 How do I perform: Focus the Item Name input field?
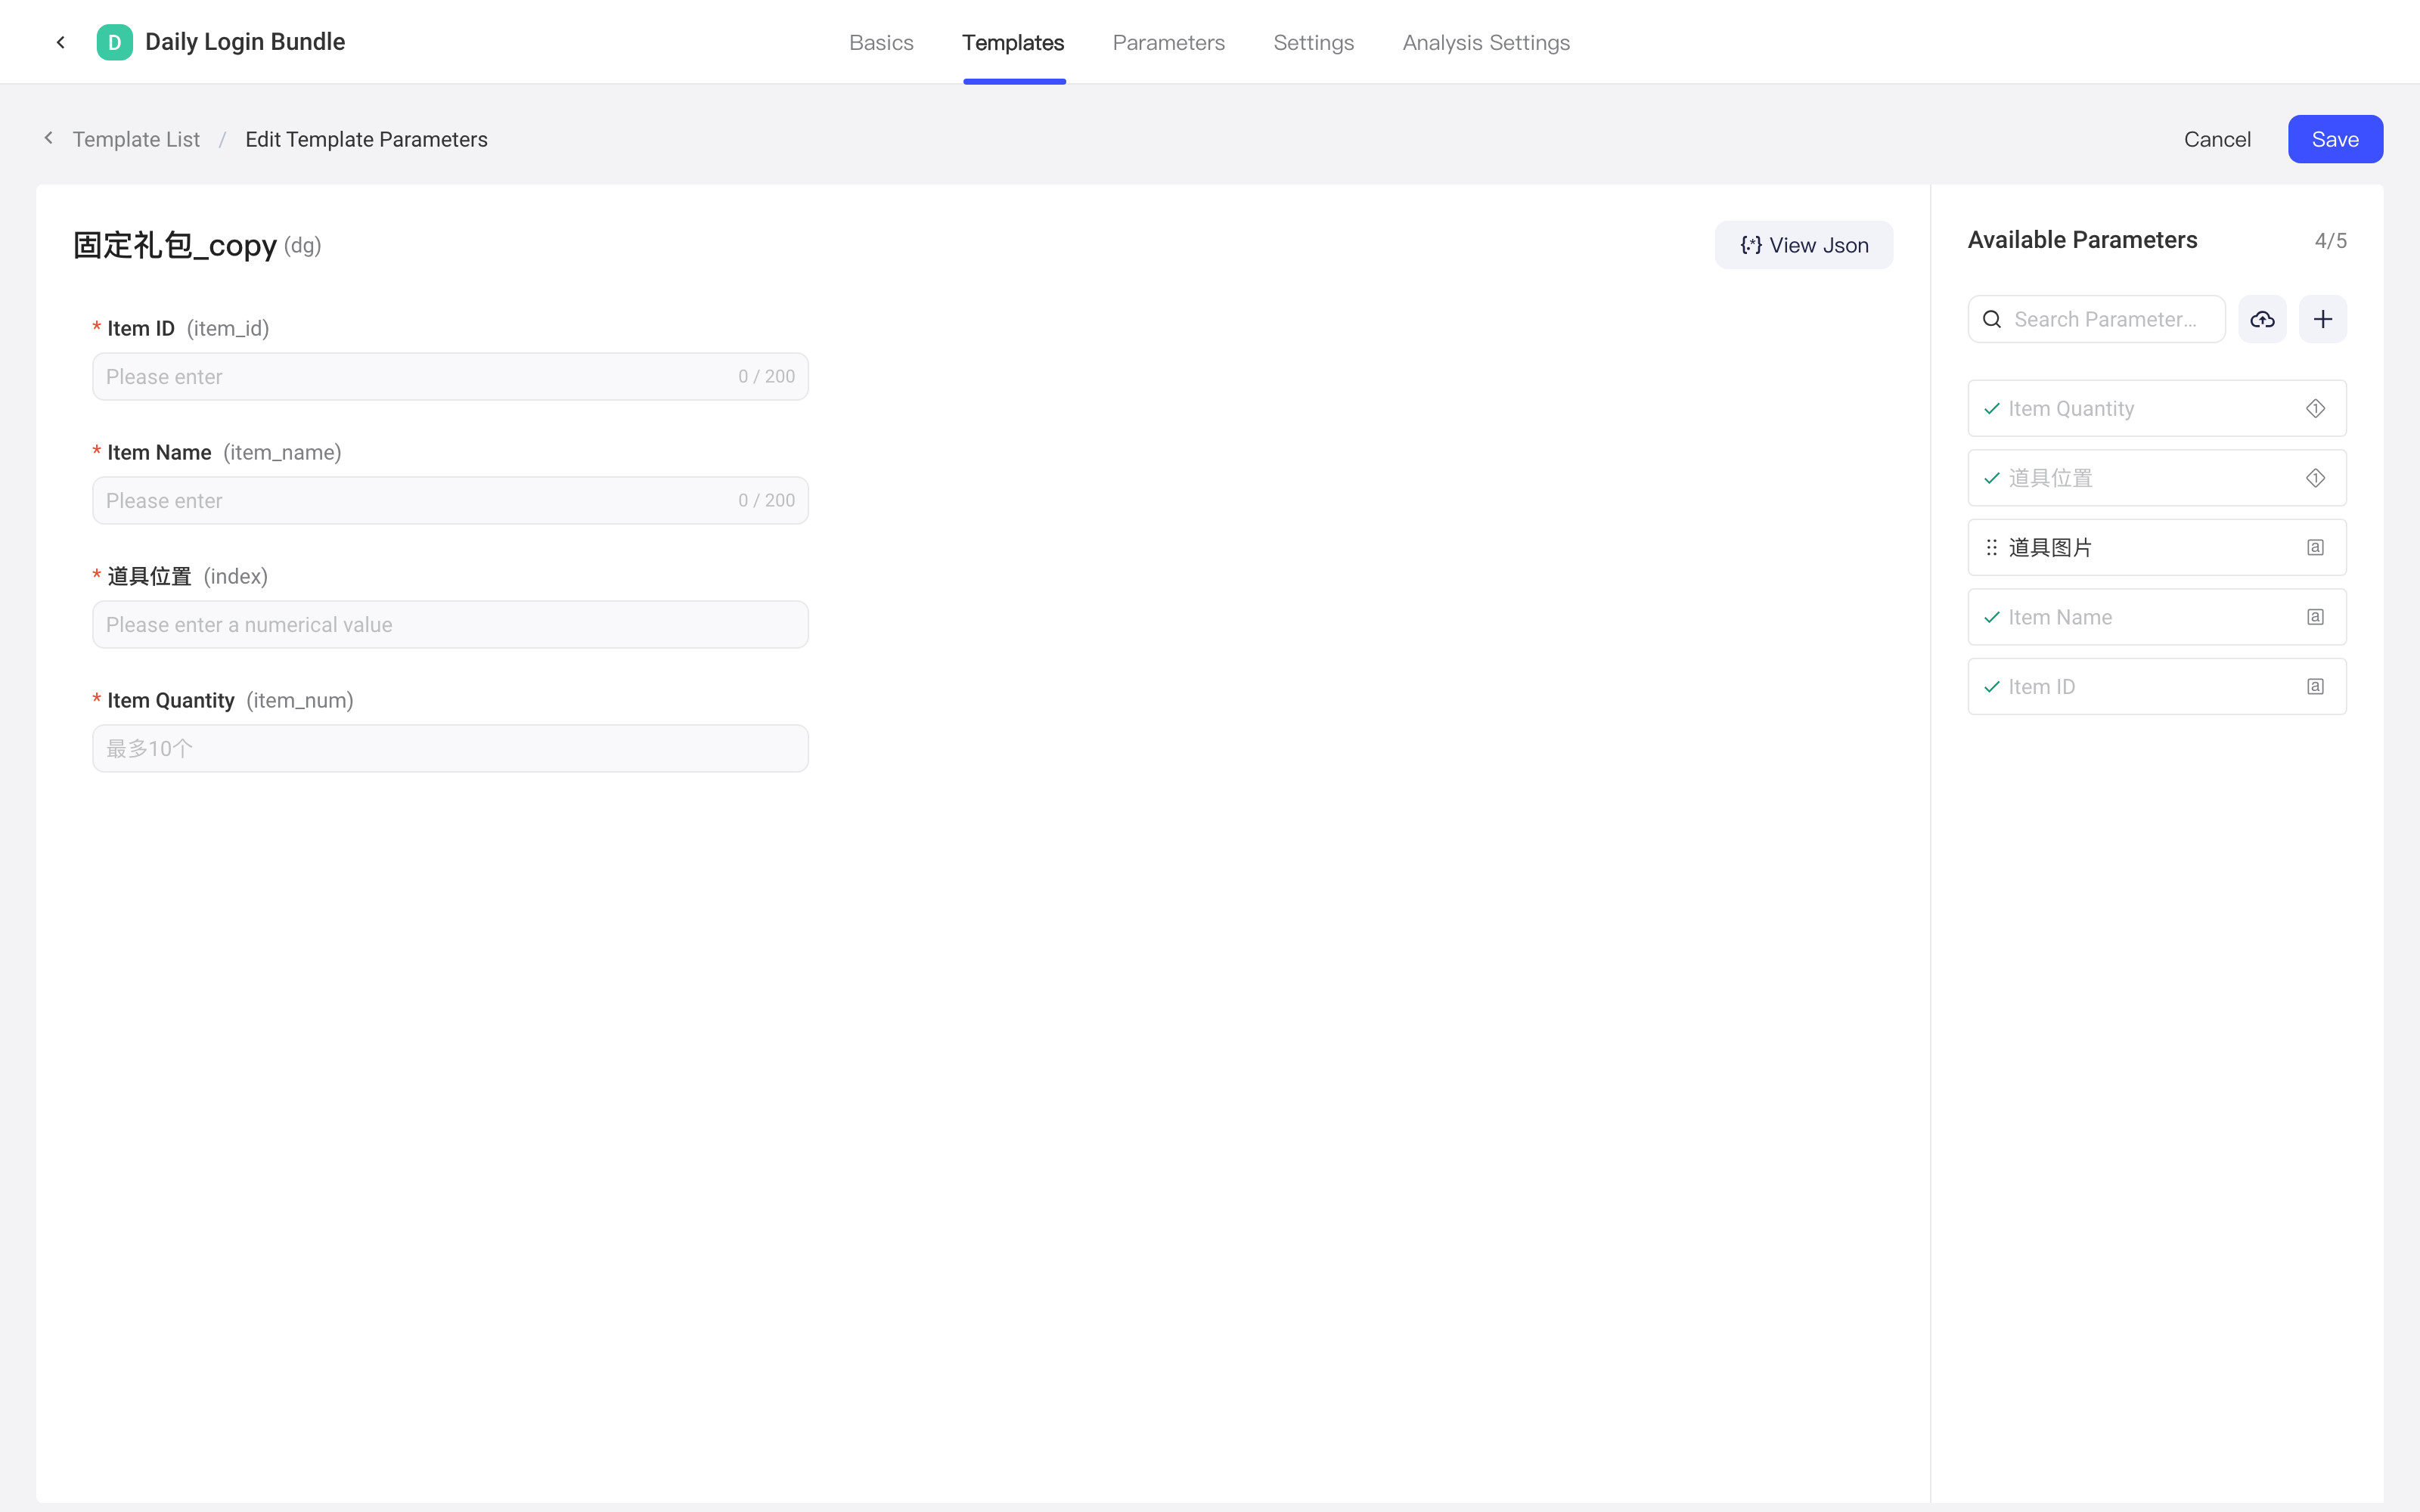click(x=450, y=500)
